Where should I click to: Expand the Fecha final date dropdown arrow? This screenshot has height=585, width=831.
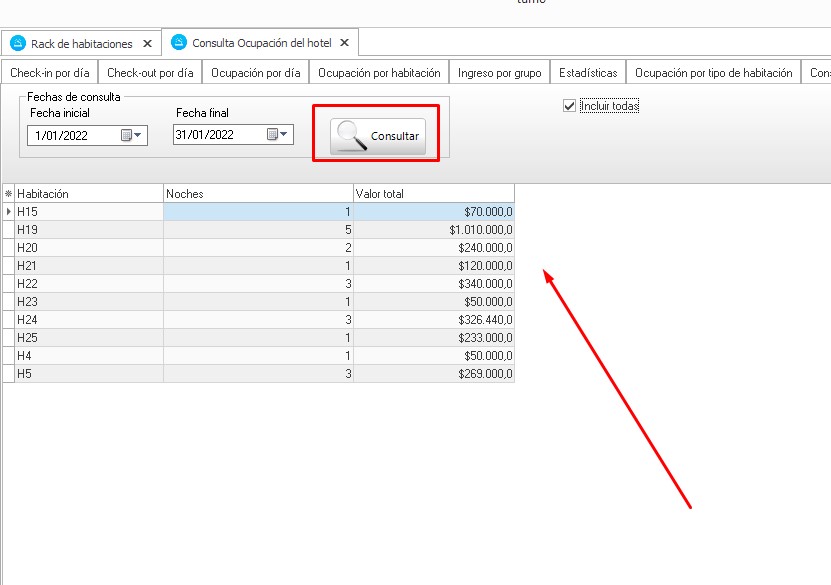(x=285, y=135)
